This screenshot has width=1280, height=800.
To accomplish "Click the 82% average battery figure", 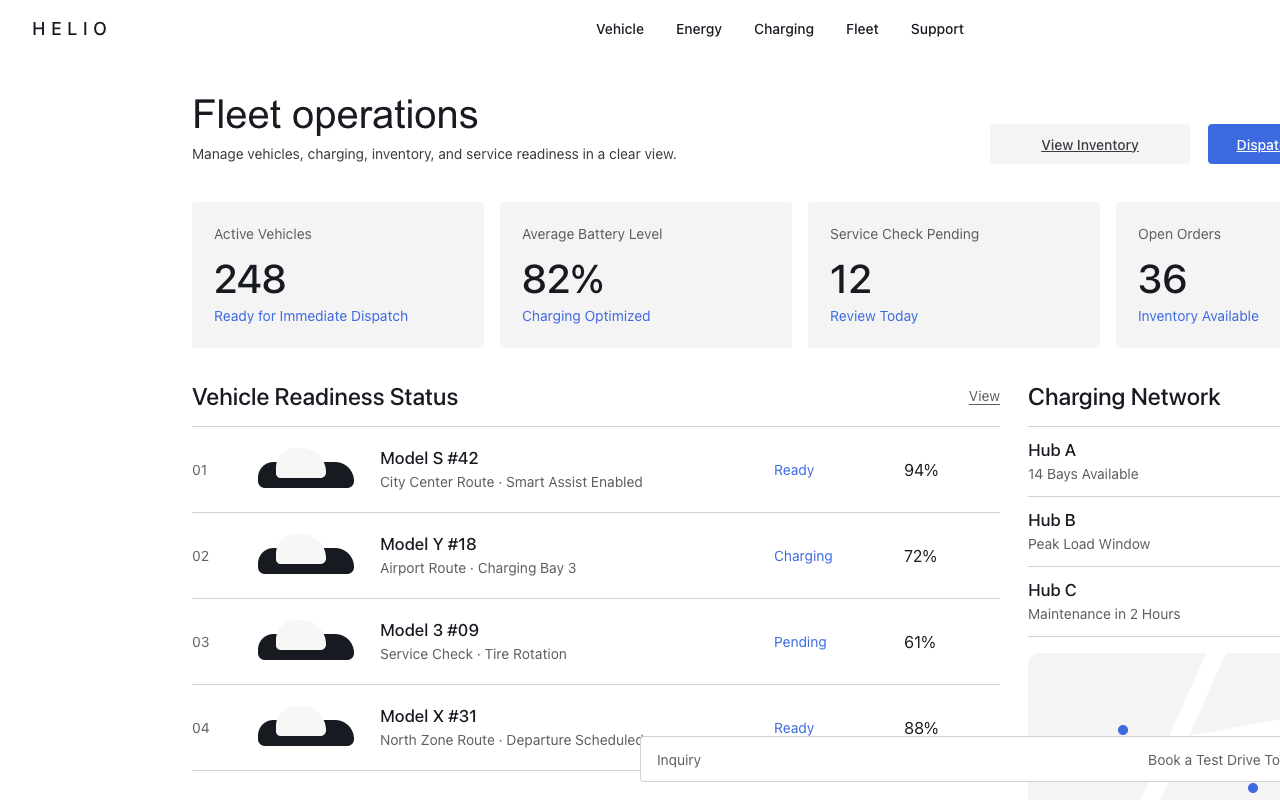I will pyautogui.click(x=563, y=279).
